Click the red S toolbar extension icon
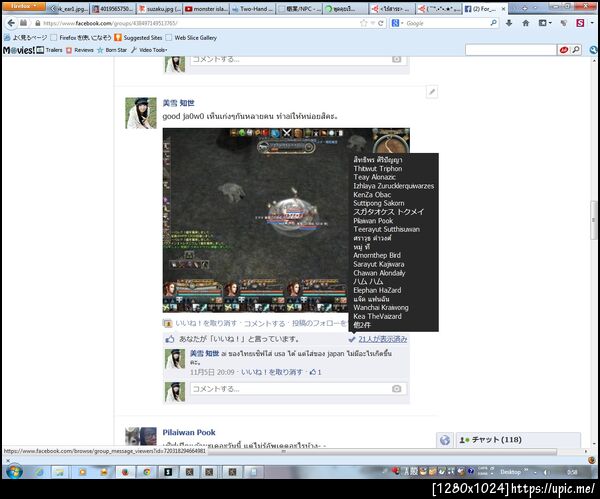The image size is (600, 499). pyautogui.click(x=580, y=23)
